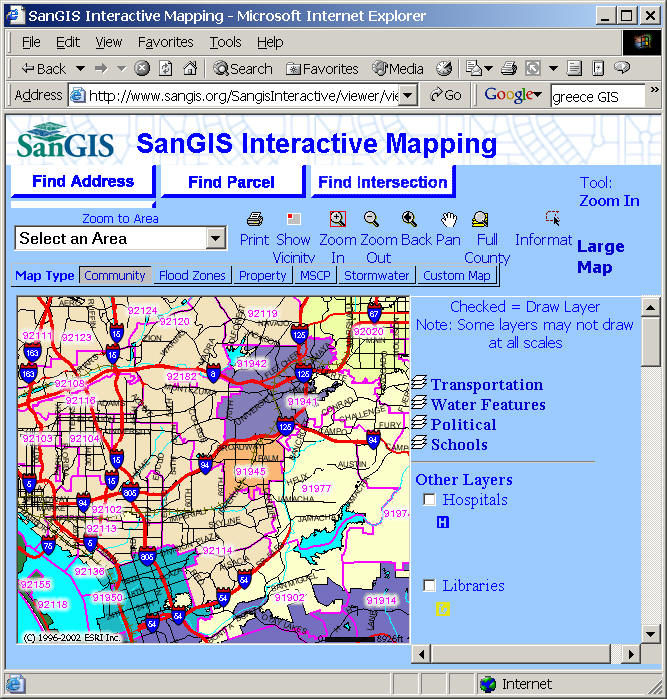Click the layer panel scroll right arrow
The image size is (667, 699).
tap(630, 654)
